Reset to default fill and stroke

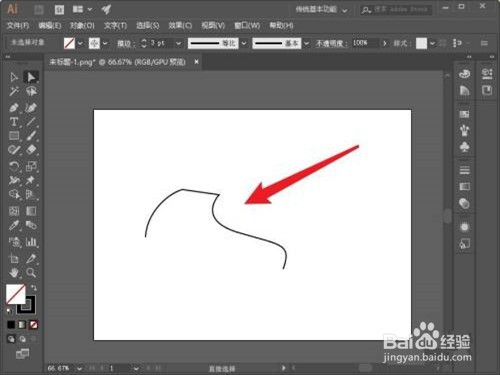click(9, 311)
